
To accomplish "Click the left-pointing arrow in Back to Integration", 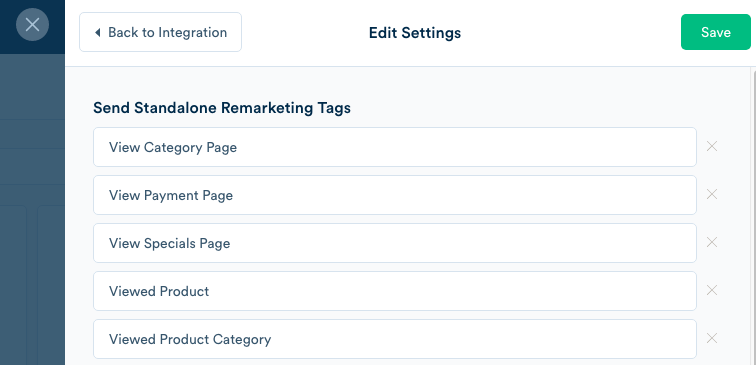I will tap(97, 33).
